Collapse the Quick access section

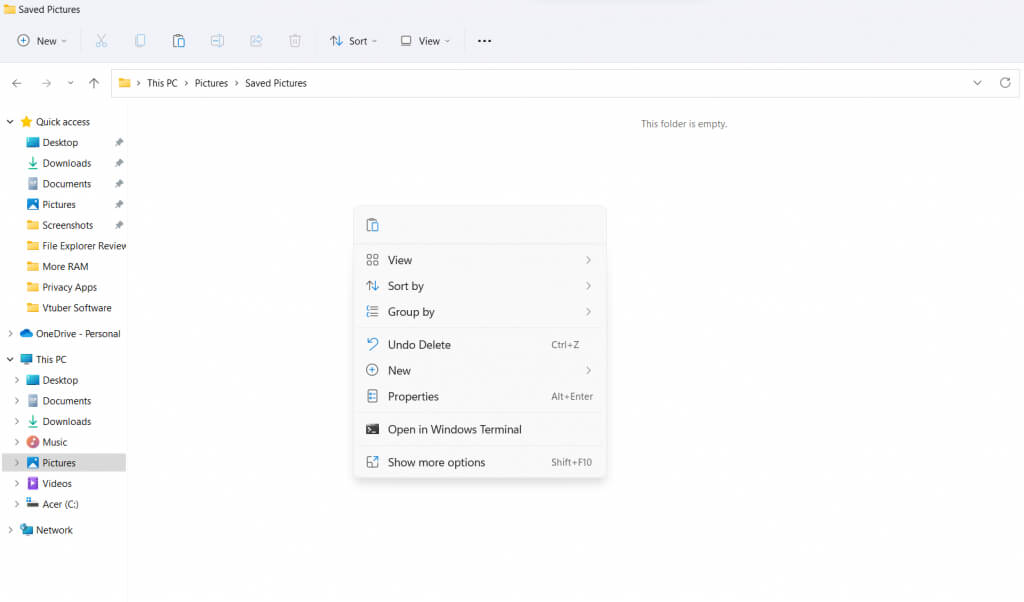tap(11, 122)
